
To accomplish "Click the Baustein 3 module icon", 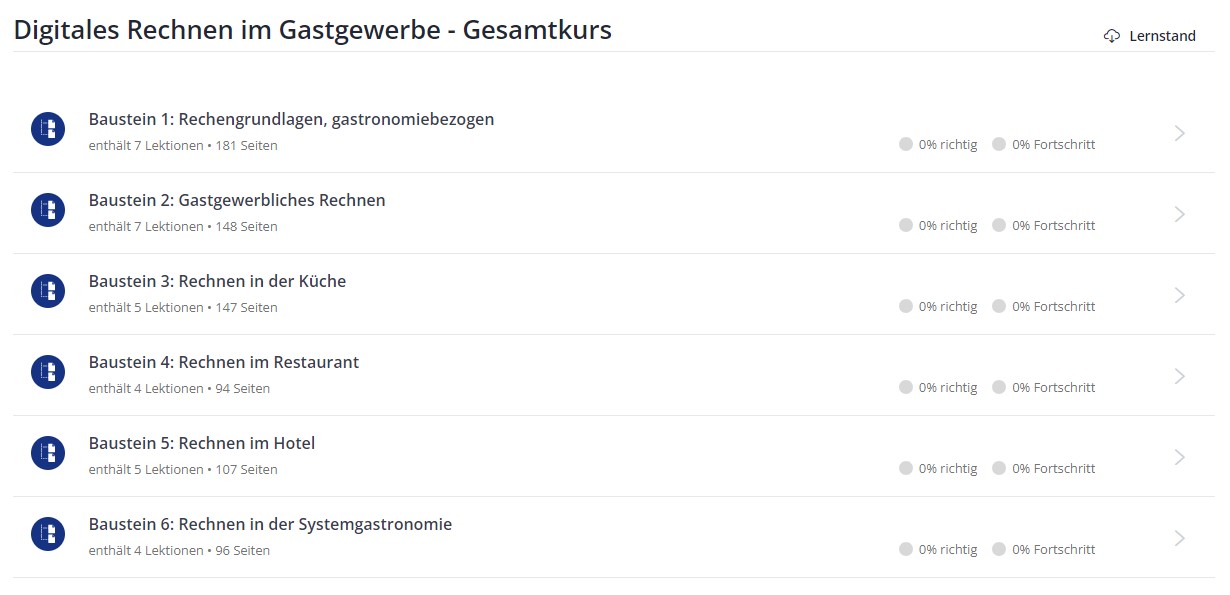I will tap(48, 291).
